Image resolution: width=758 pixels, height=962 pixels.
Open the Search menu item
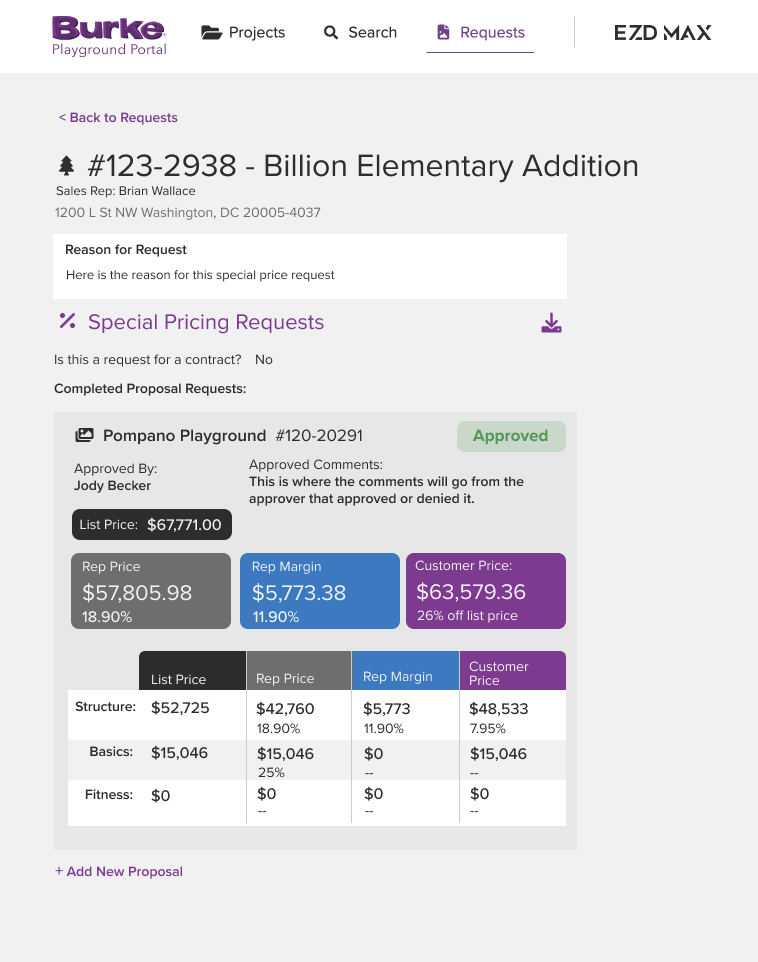360,33
